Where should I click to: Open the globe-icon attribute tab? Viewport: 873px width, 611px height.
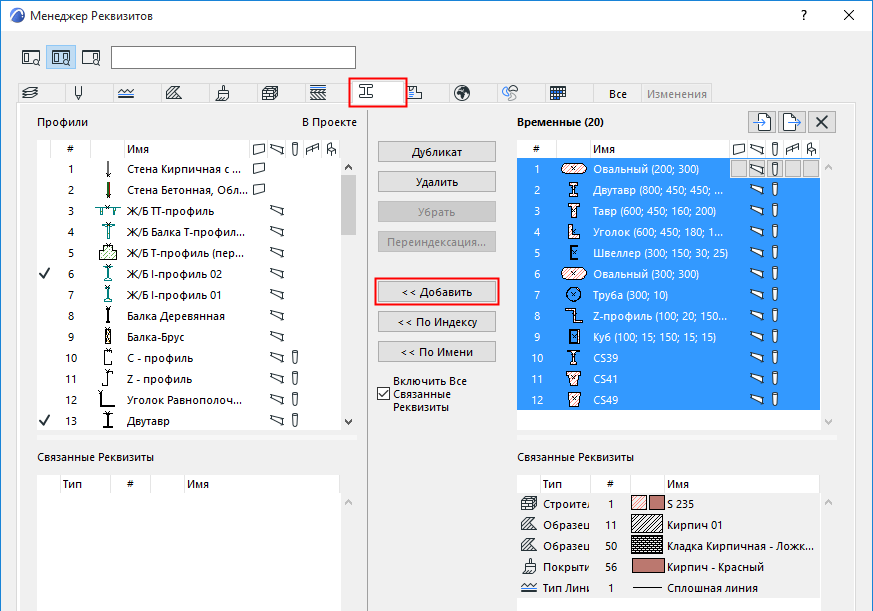[462, 93]
